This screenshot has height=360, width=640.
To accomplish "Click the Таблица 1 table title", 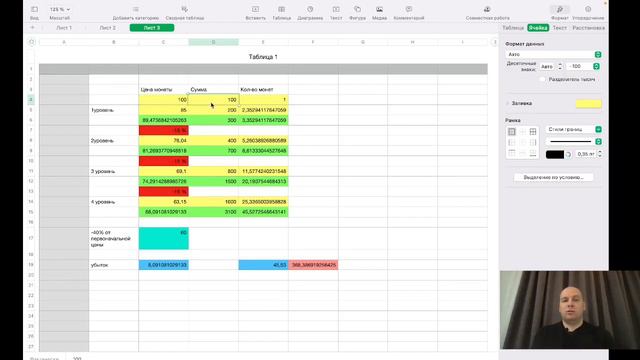I will 263,57.
